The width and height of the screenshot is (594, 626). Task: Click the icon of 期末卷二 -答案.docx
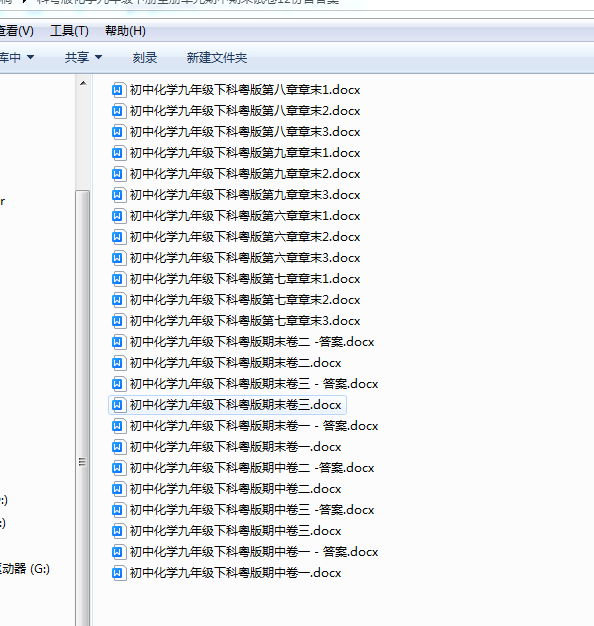(117, 342)
